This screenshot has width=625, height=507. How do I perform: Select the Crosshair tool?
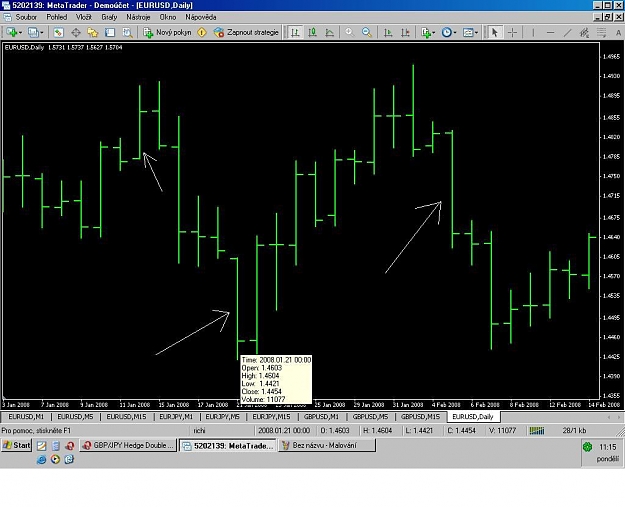coord(513,32)
